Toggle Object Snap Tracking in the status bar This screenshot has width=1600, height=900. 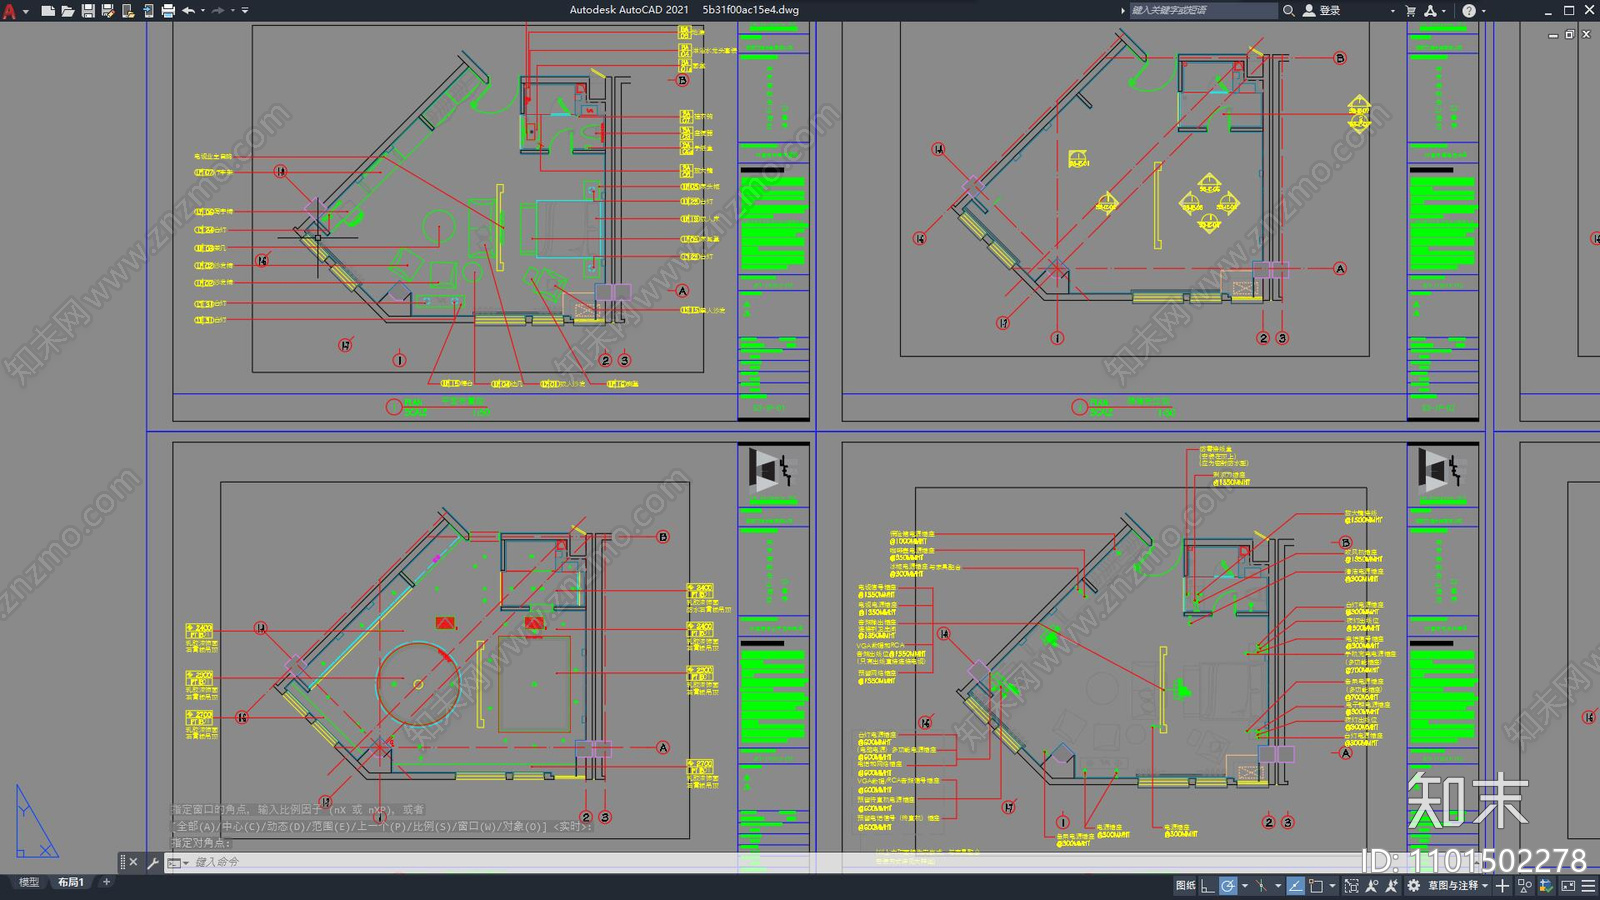click(x=1296, y=886)
